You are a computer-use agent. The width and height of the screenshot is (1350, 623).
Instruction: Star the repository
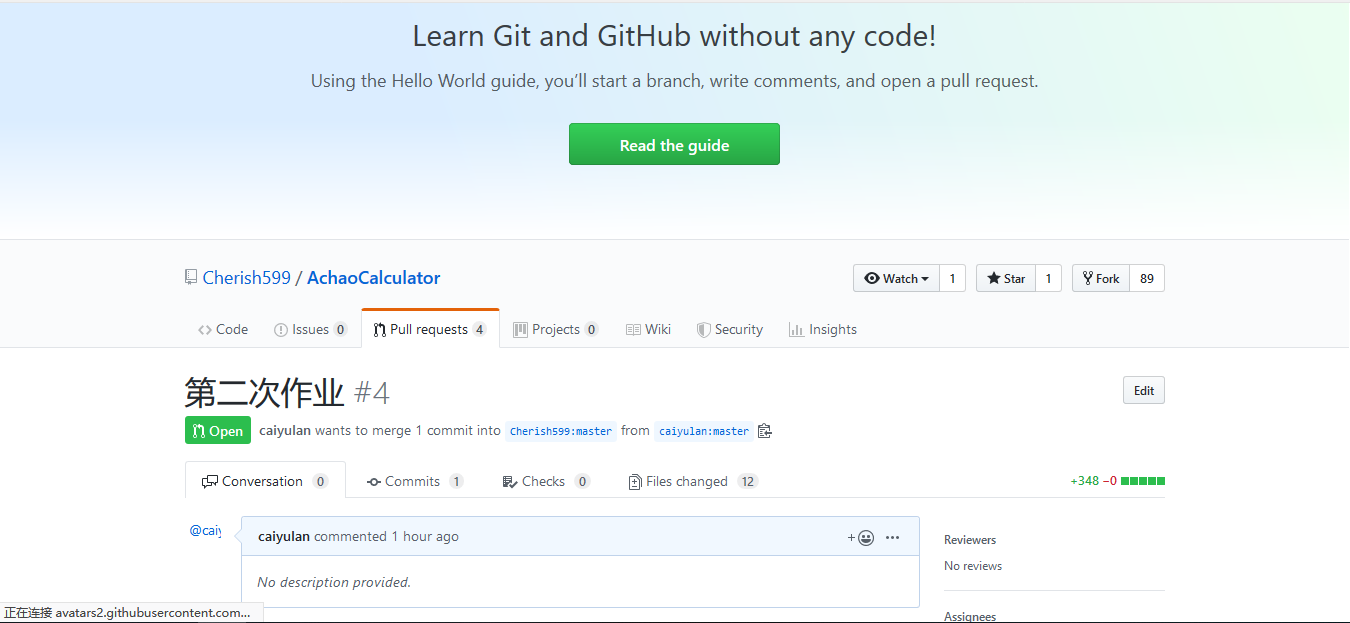1005,278
